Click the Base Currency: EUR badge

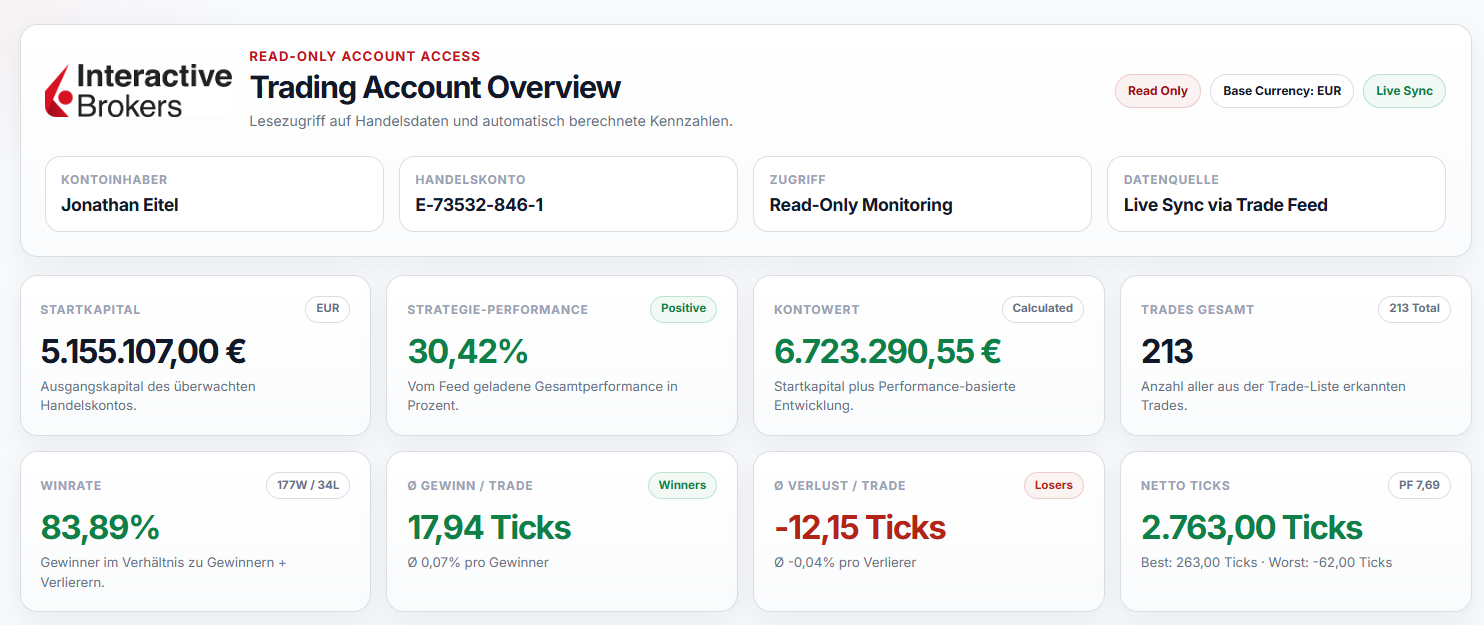click(x=1282, y=91)
